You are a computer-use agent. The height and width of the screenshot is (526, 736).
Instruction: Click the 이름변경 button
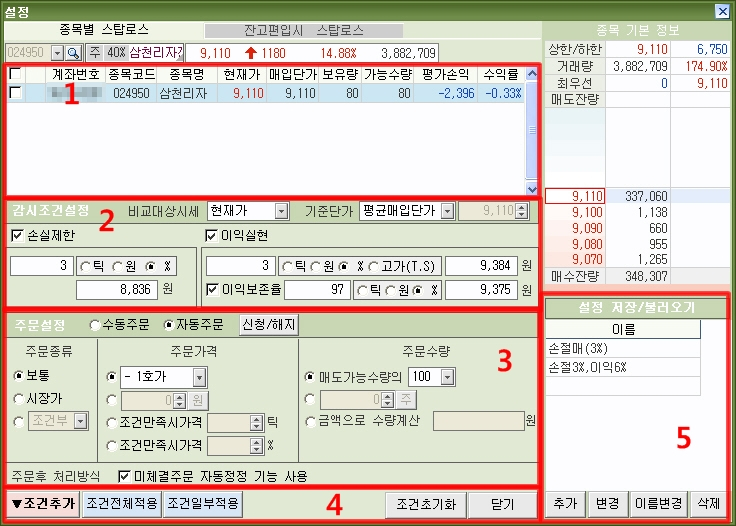[657, 503]
